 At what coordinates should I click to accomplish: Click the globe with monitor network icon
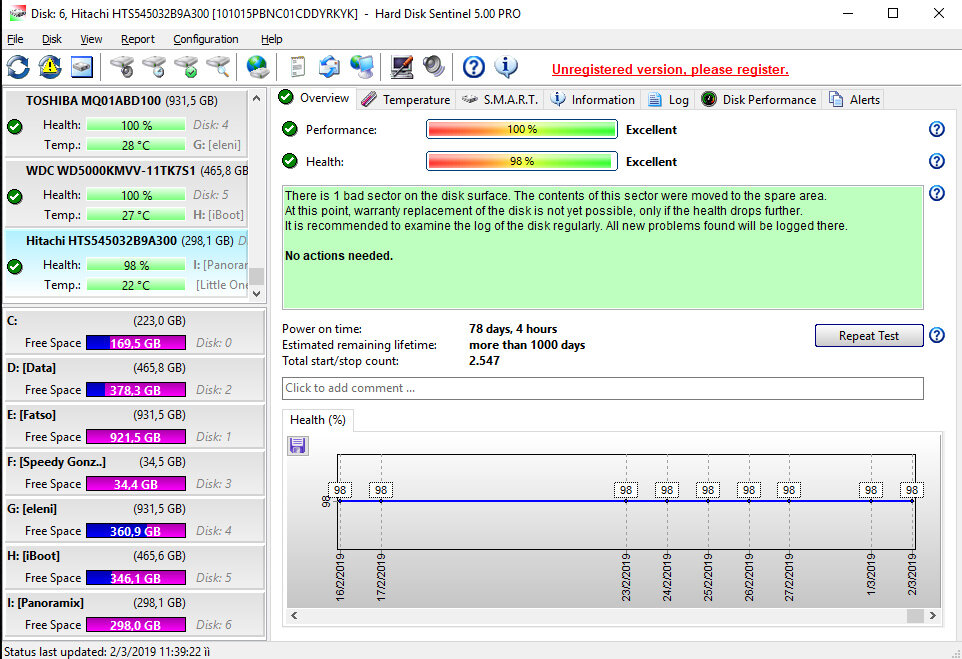(x=362, y=67)
